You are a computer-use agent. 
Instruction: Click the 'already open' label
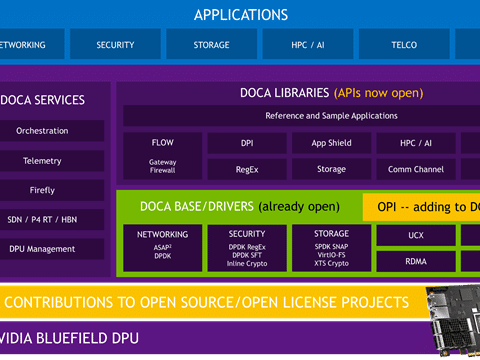pos(299,207)
